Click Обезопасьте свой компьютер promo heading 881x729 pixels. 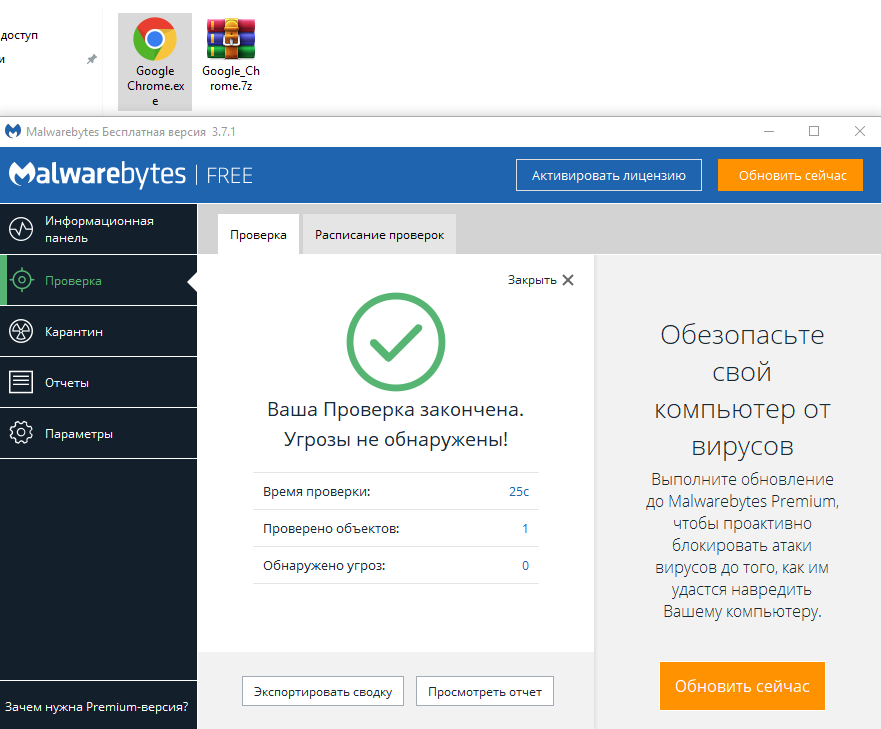[742, 391]
